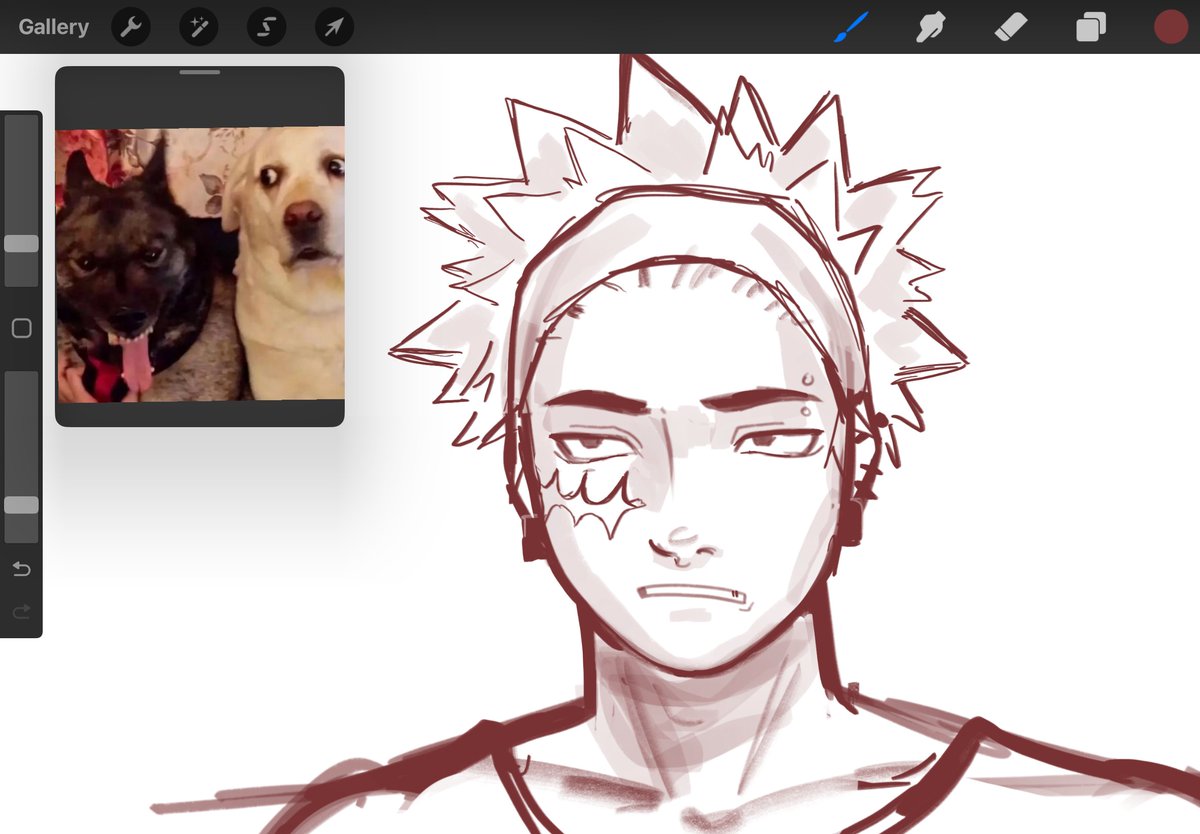1200x834 pixels.
Task: Open the Selection tool
Action: coord(266,27)
